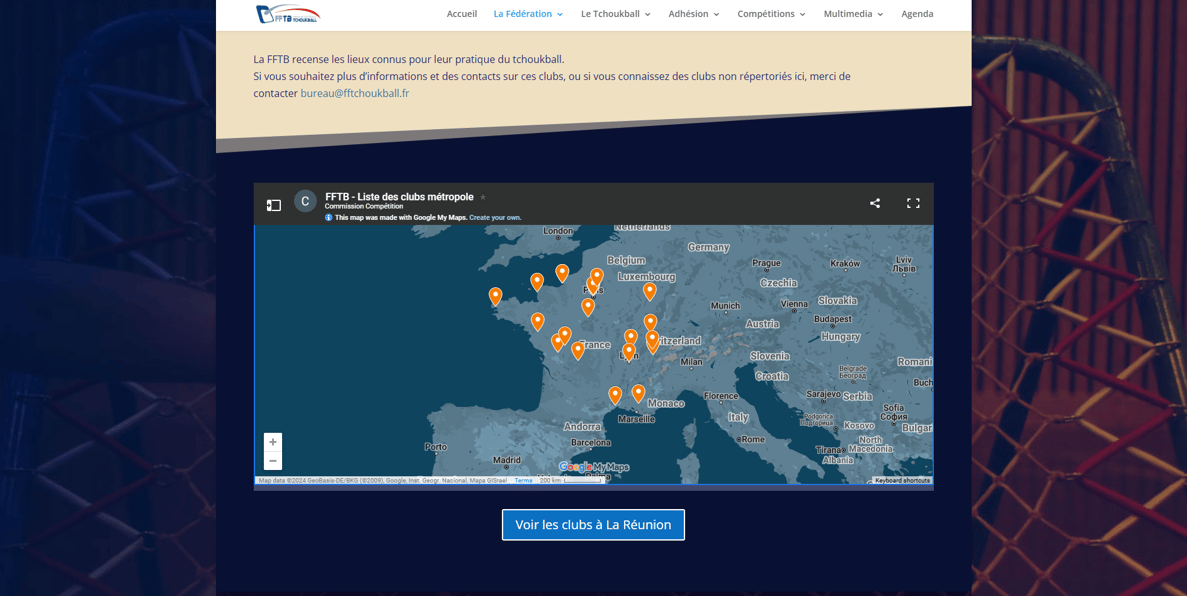Click the FFTB logo in the header
Screen dimensions: 1187x596
(x=287, y=14)
